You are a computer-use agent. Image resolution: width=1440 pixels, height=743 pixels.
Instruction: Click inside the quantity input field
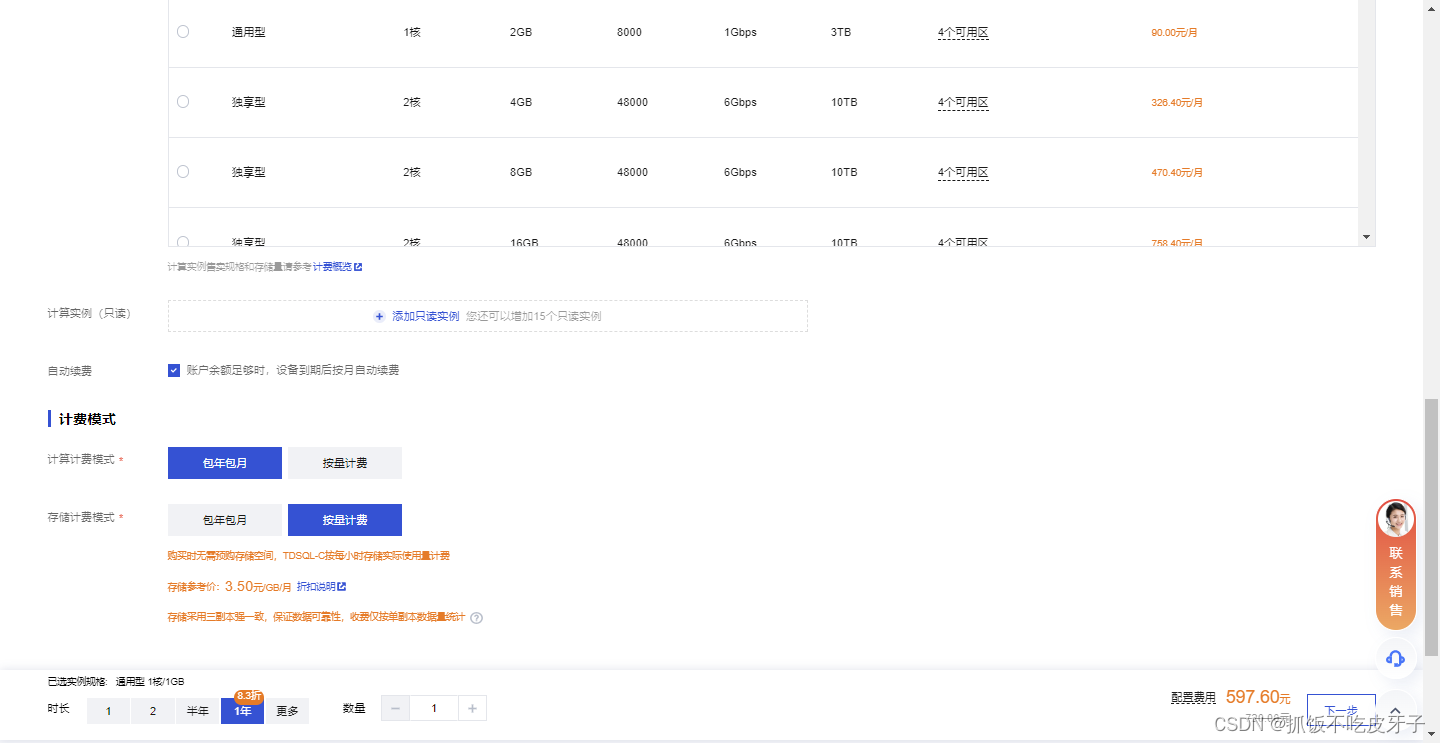coord(433,707)
